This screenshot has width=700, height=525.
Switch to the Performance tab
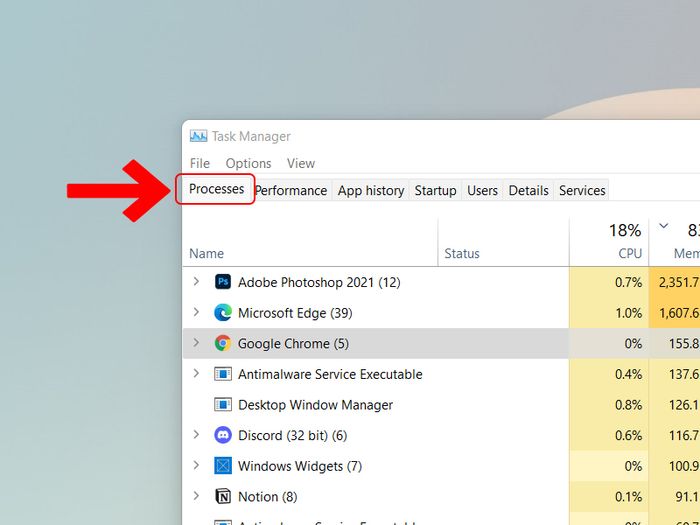(x=291, y=191)
